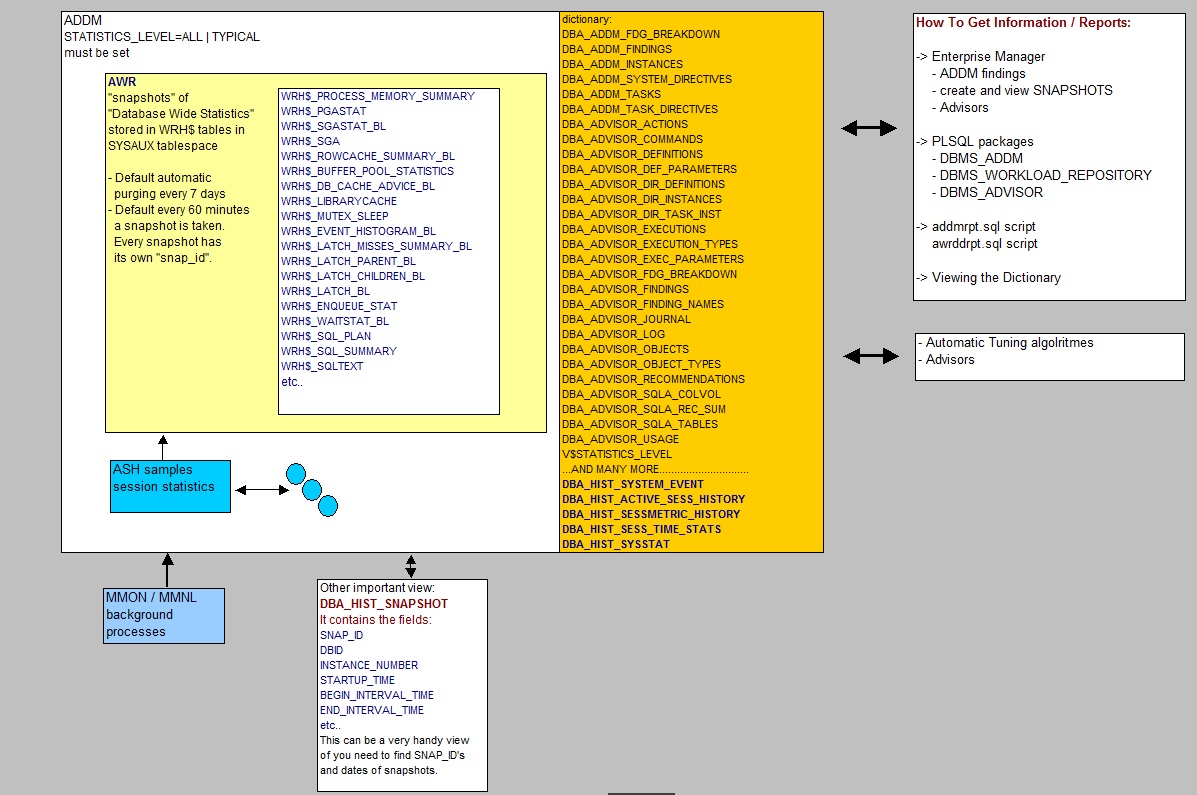Click the DBA_HIST_SNAPSHOT heading
This screenshot has width=1197, height=795.
tap(384, 604)
